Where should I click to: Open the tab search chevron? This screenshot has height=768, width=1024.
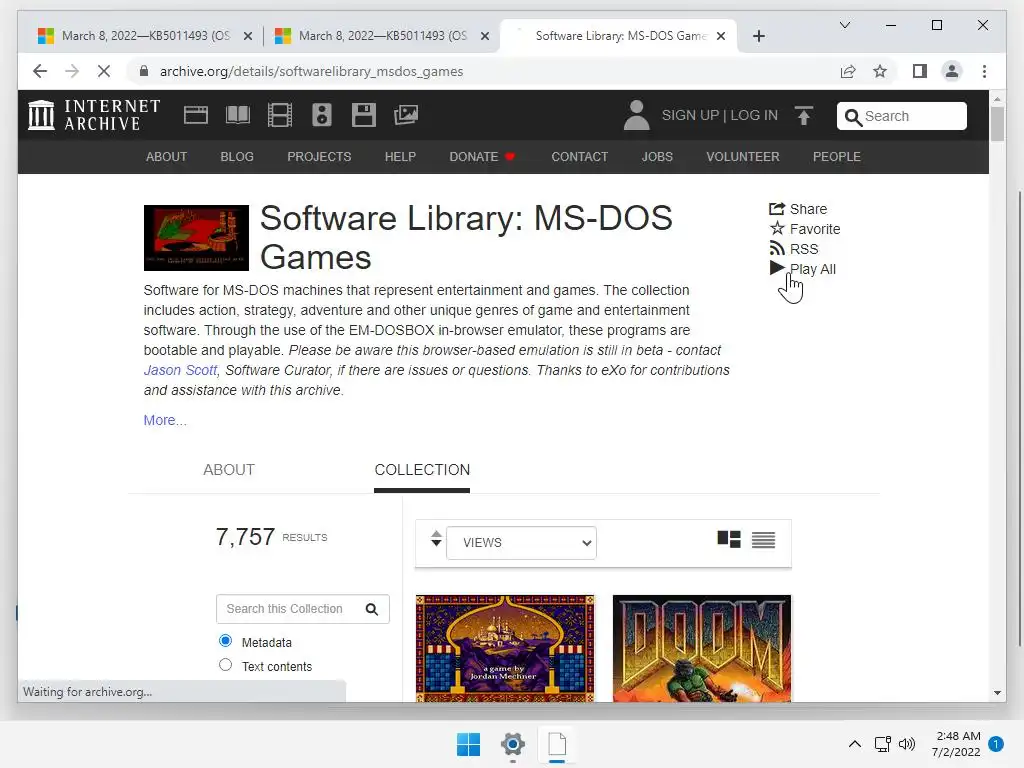[844, 25]
